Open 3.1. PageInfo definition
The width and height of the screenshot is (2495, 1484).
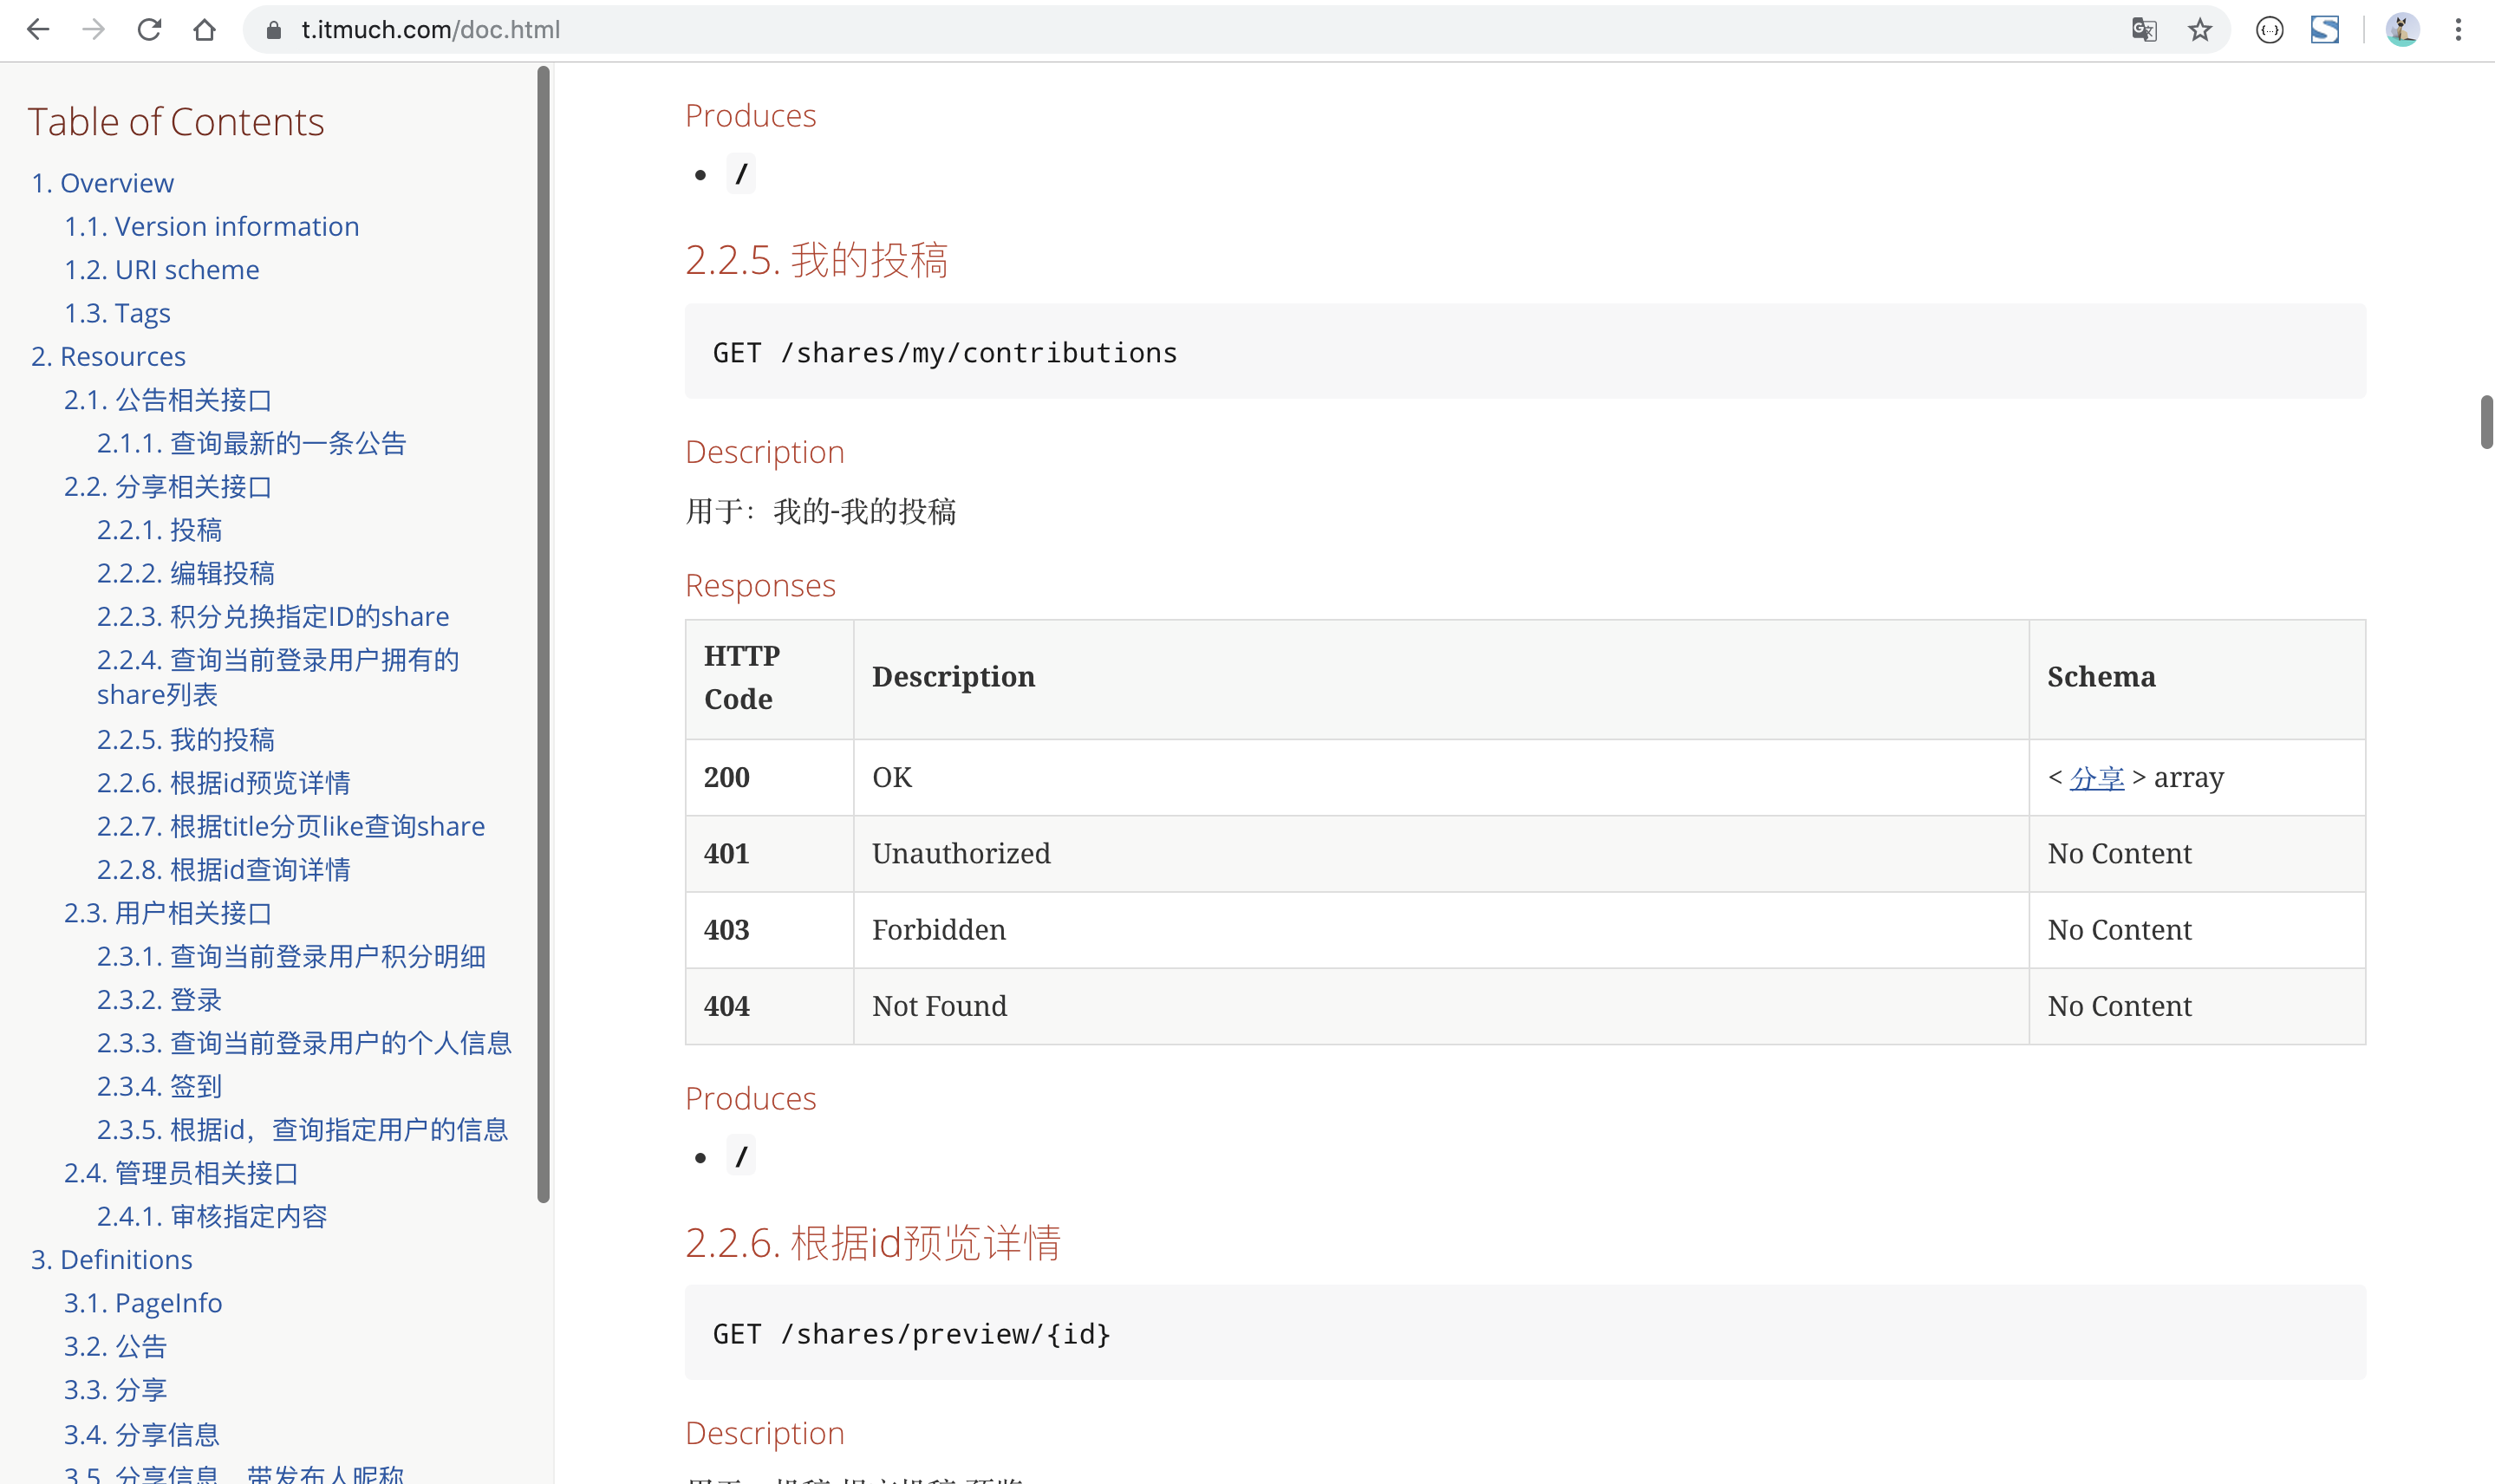point(143,1303)
